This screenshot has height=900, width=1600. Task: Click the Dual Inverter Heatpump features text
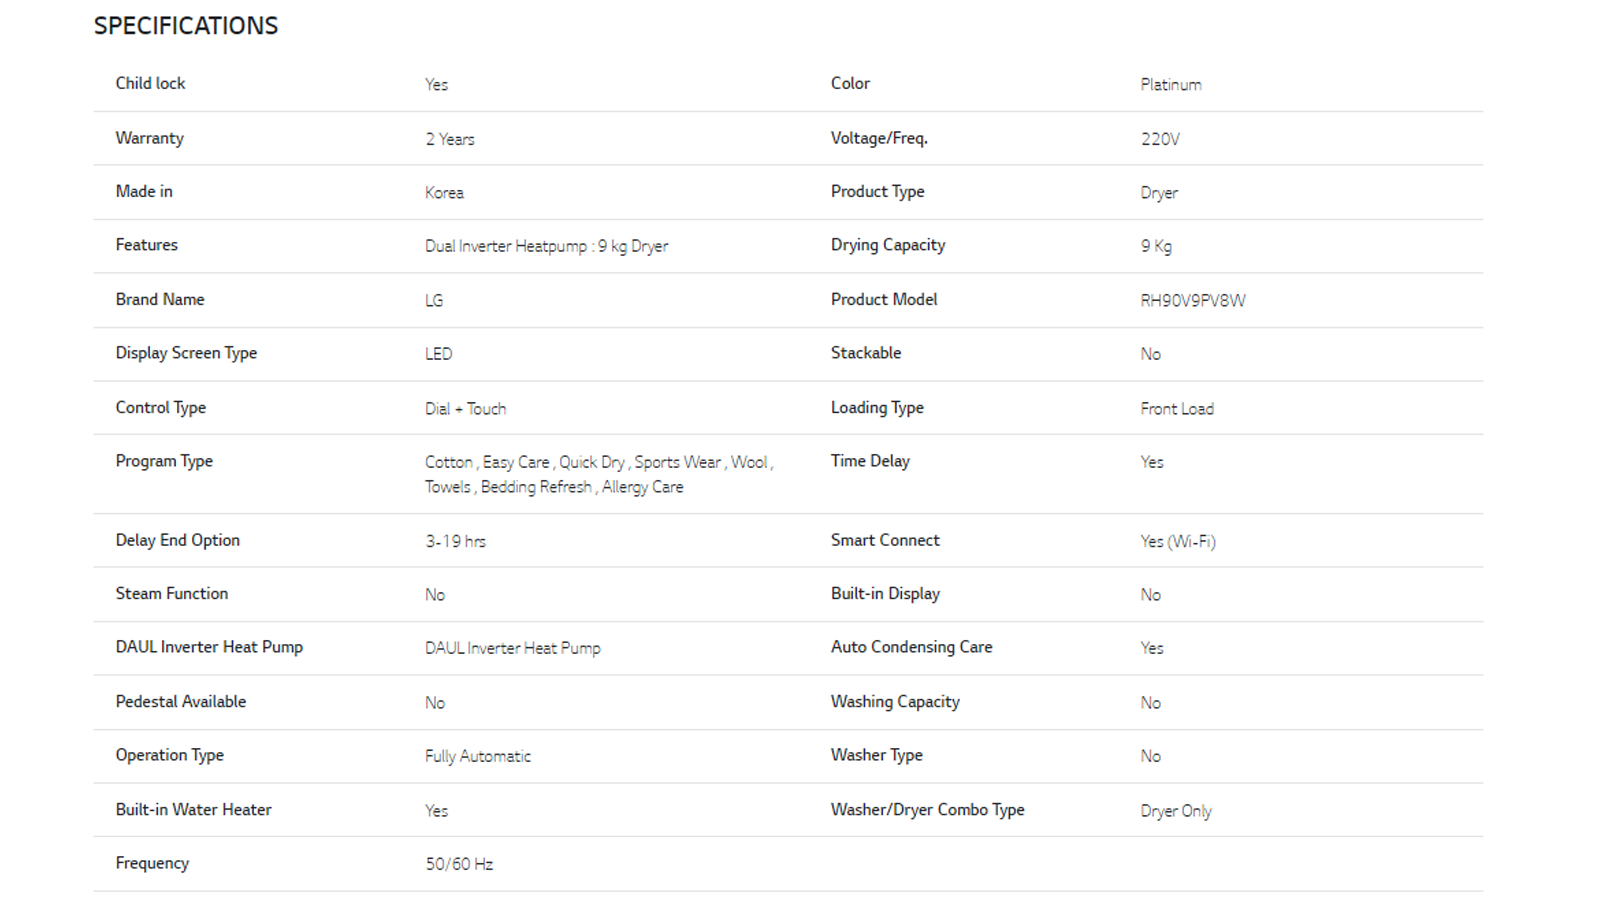pyautogui.click(x=546, y=246)
